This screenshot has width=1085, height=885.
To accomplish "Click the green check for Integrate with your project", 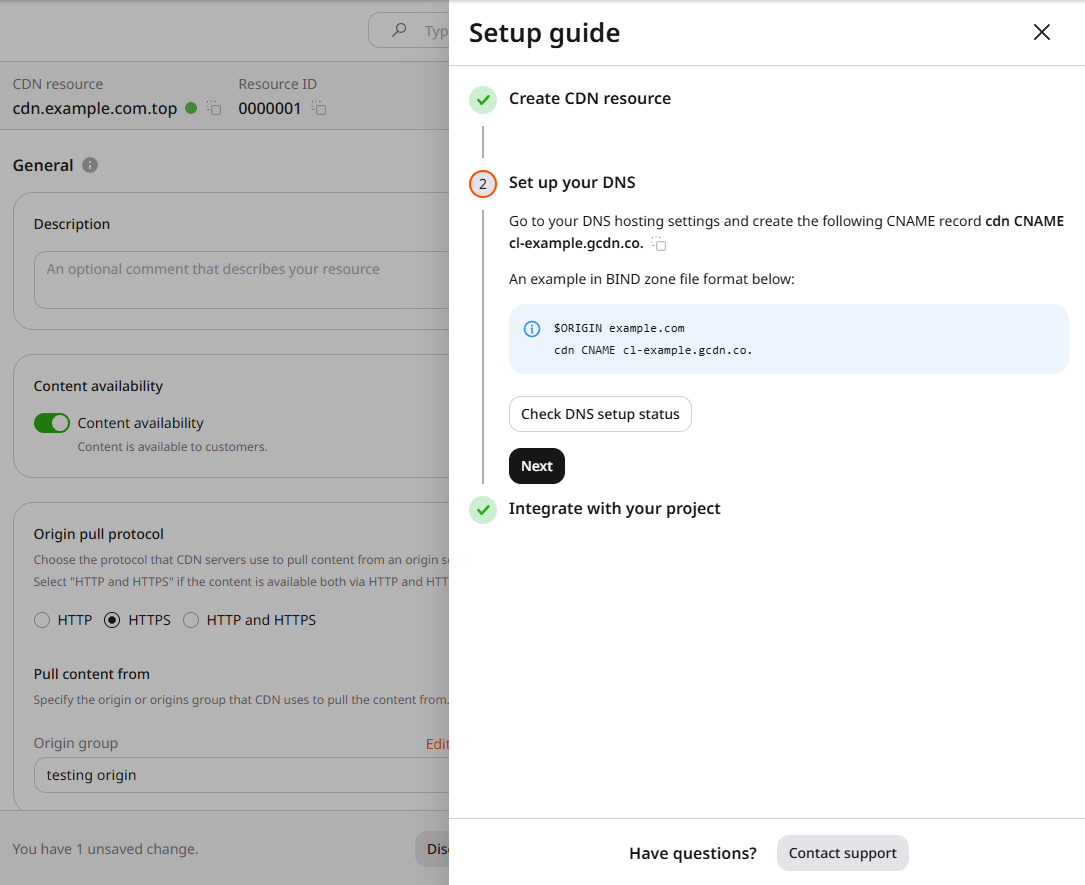I will pos(483,510).
